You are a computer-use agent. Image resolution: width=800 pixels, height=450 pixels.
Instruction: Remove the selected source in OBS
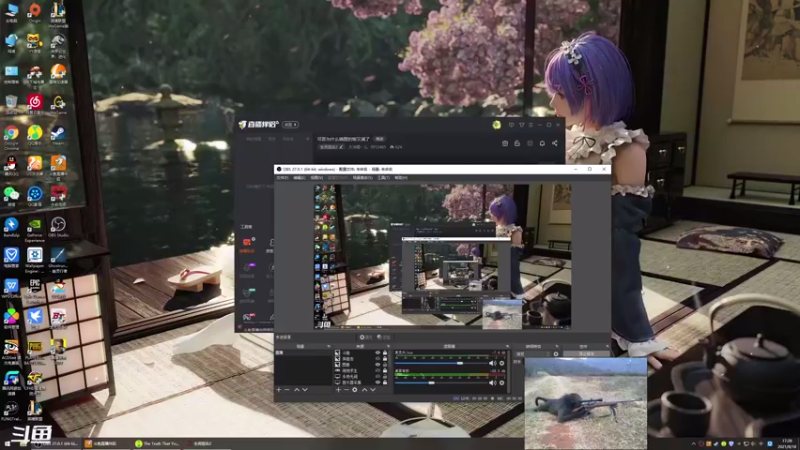point(346,389)
